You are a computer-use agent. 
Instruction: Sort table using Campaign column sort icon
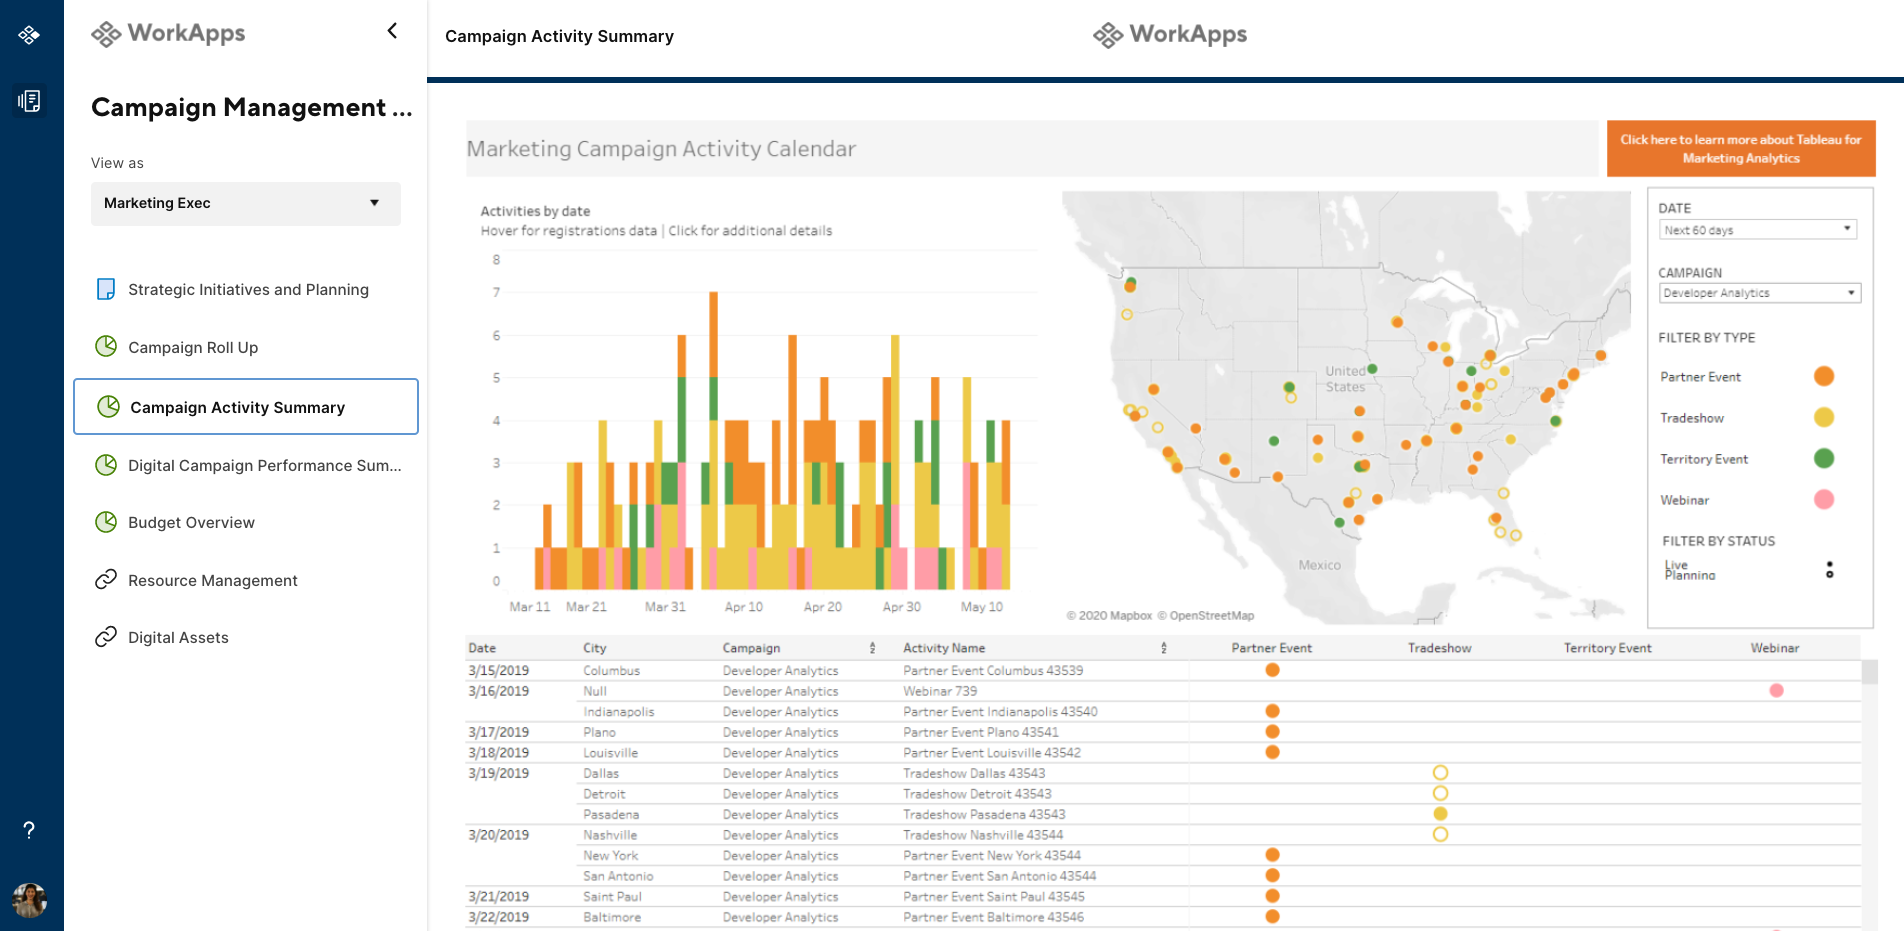pos(872,648)
